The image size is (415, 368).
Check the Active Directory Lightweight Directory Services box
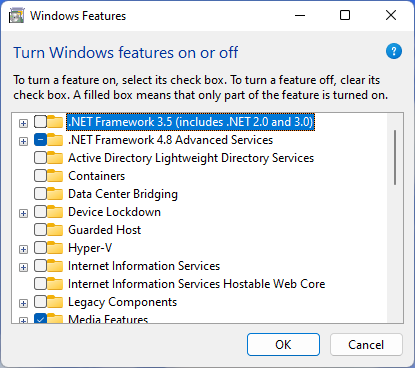40,158
